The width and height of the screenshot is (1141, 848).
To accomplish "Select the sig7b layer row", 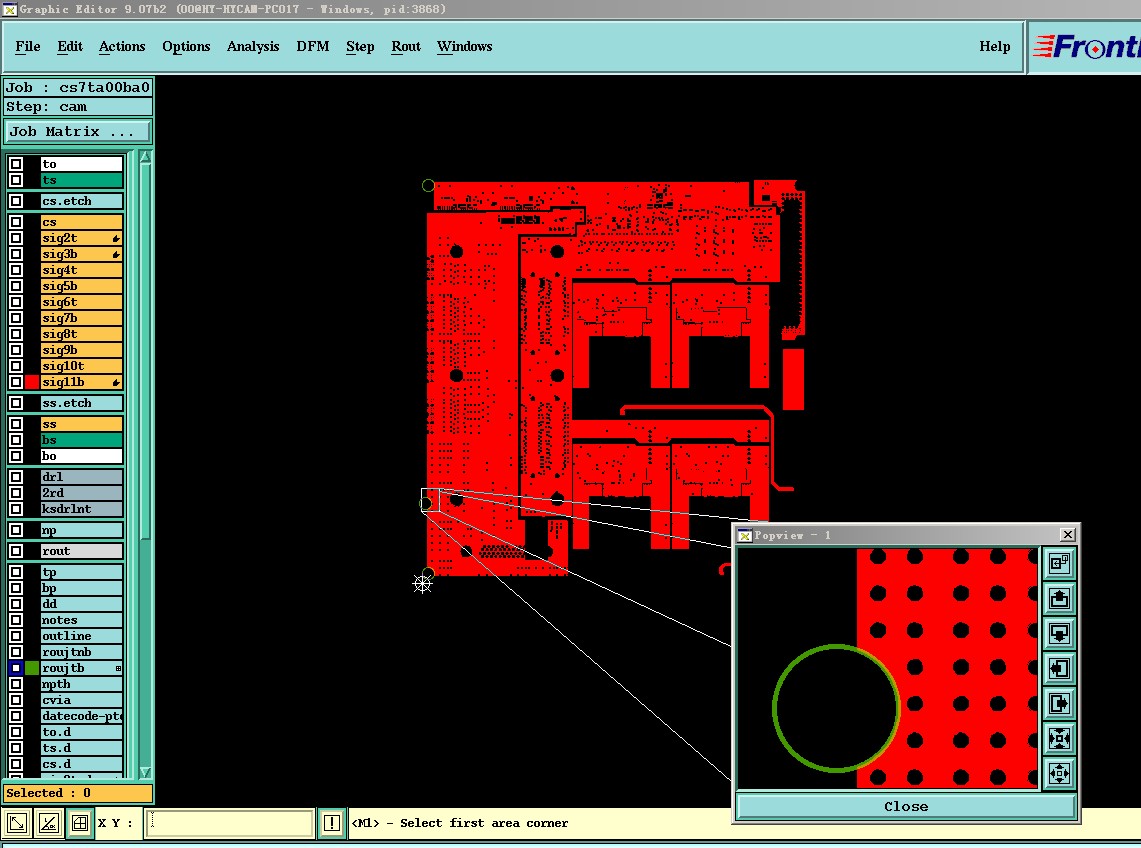I will pos(82,318).
